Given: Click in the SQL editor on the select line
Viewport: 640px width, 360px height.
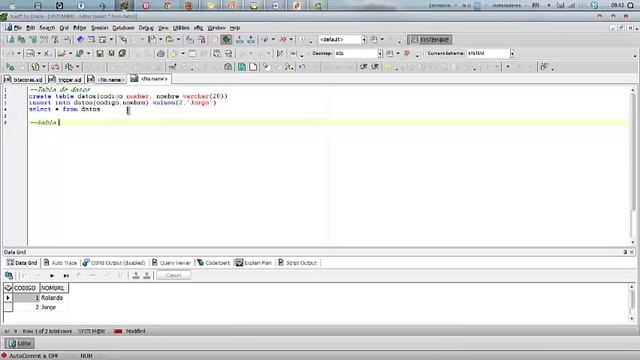Looking at the screenshot, I should coord(64,109).
